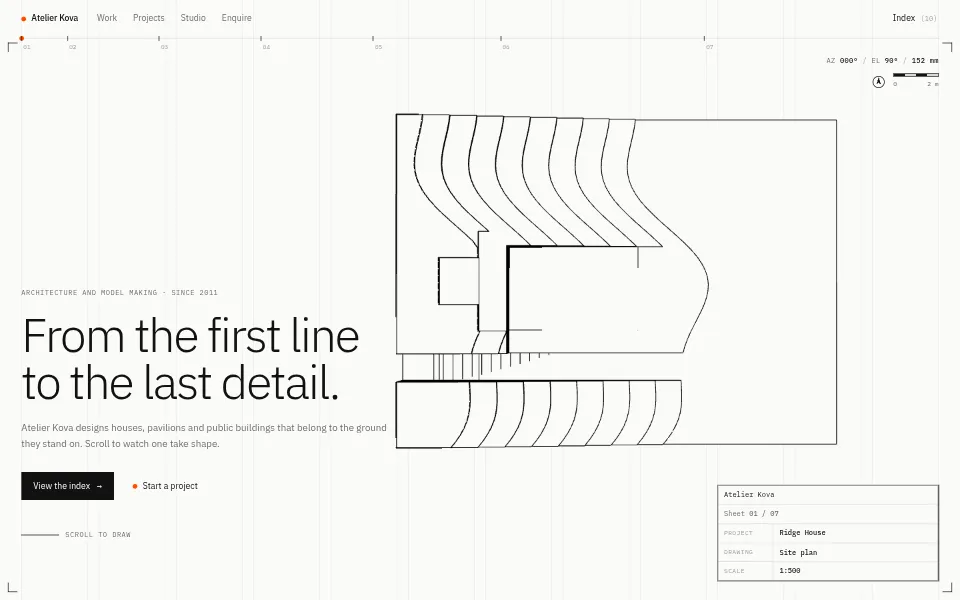
Task: Click "Atelier Kova" in the title block
Action: click(749, 495)
